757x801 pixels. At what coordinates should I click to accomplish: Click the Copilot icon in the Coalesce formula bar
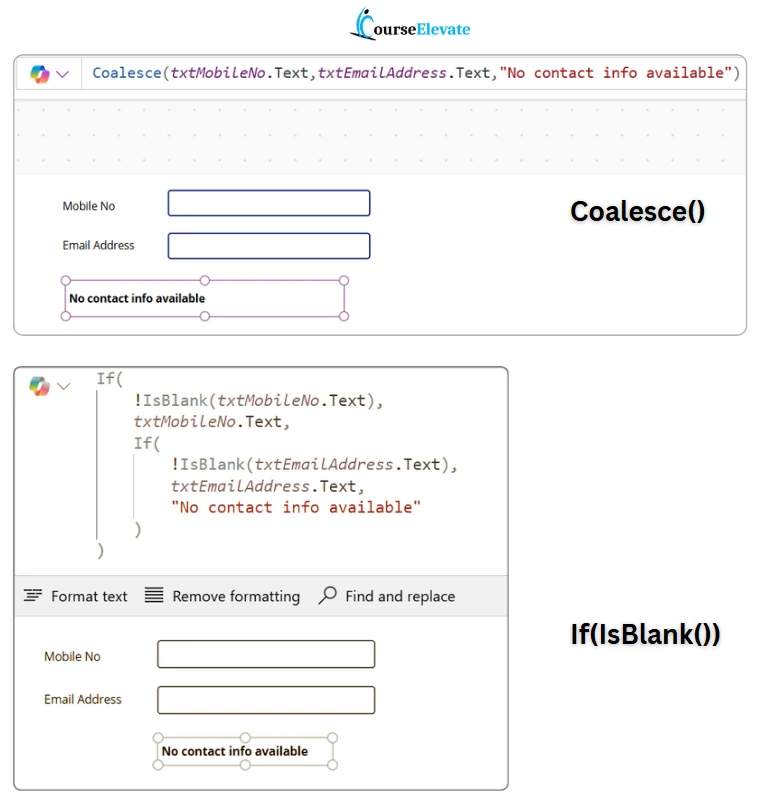coord(38,71)
